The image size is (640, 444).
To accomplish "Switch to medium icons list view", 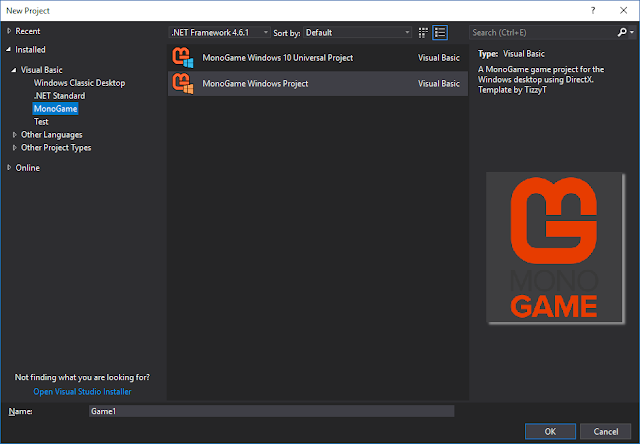I will (440, 33).
